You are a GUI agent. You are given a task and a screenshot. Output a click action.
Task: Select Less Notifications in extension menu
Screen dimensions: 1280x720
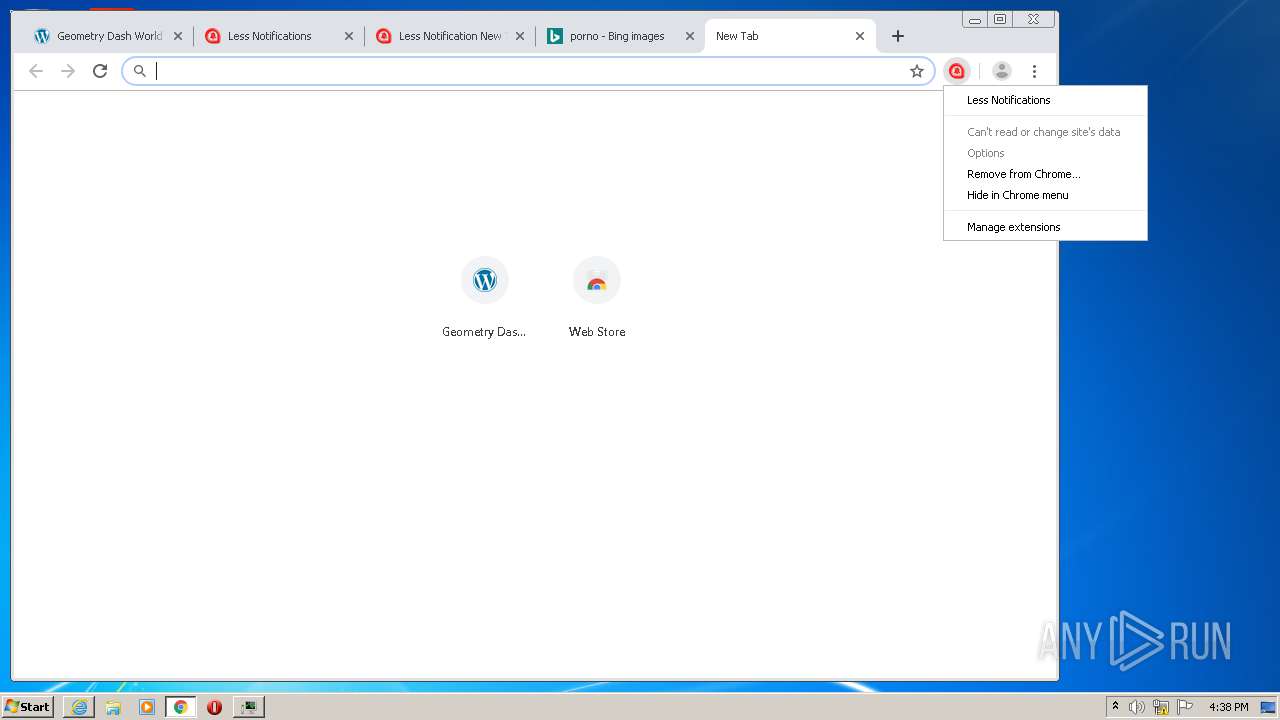1045,100
